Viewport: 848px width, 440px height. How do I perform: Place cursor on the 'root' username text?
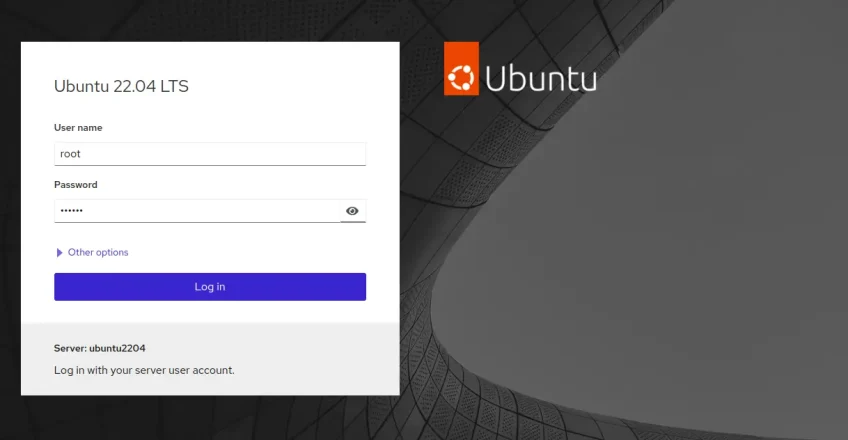click(x=70, y=154)
